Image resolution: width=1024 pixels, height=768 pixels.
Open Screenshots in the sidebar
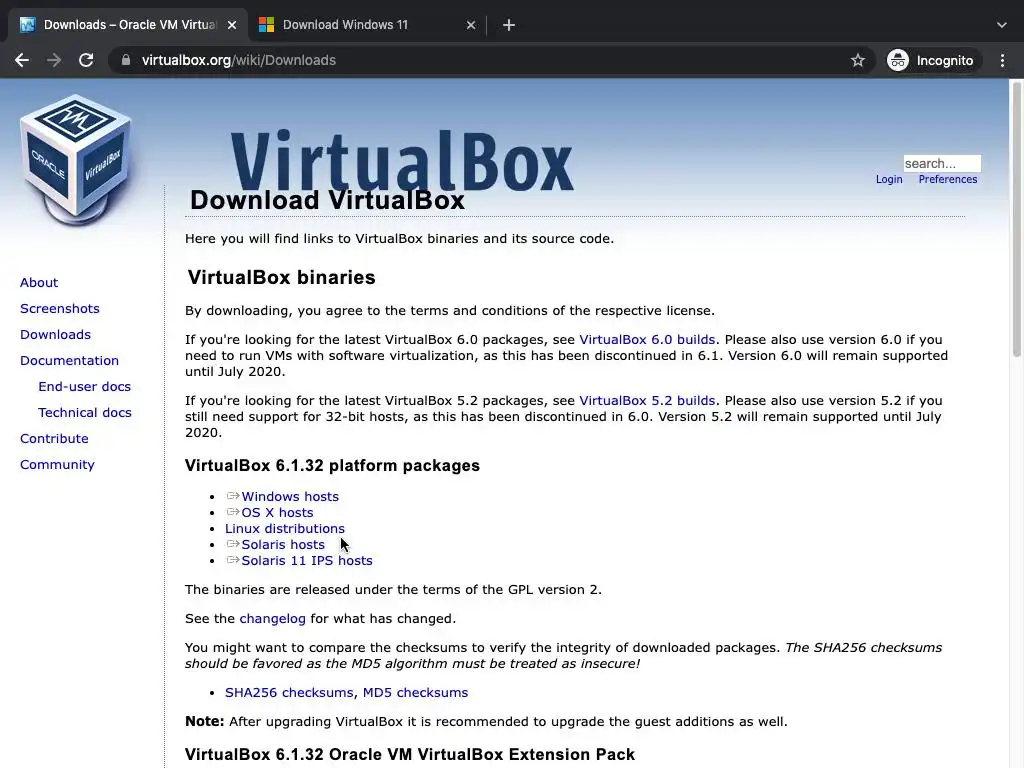pos(59,309)
